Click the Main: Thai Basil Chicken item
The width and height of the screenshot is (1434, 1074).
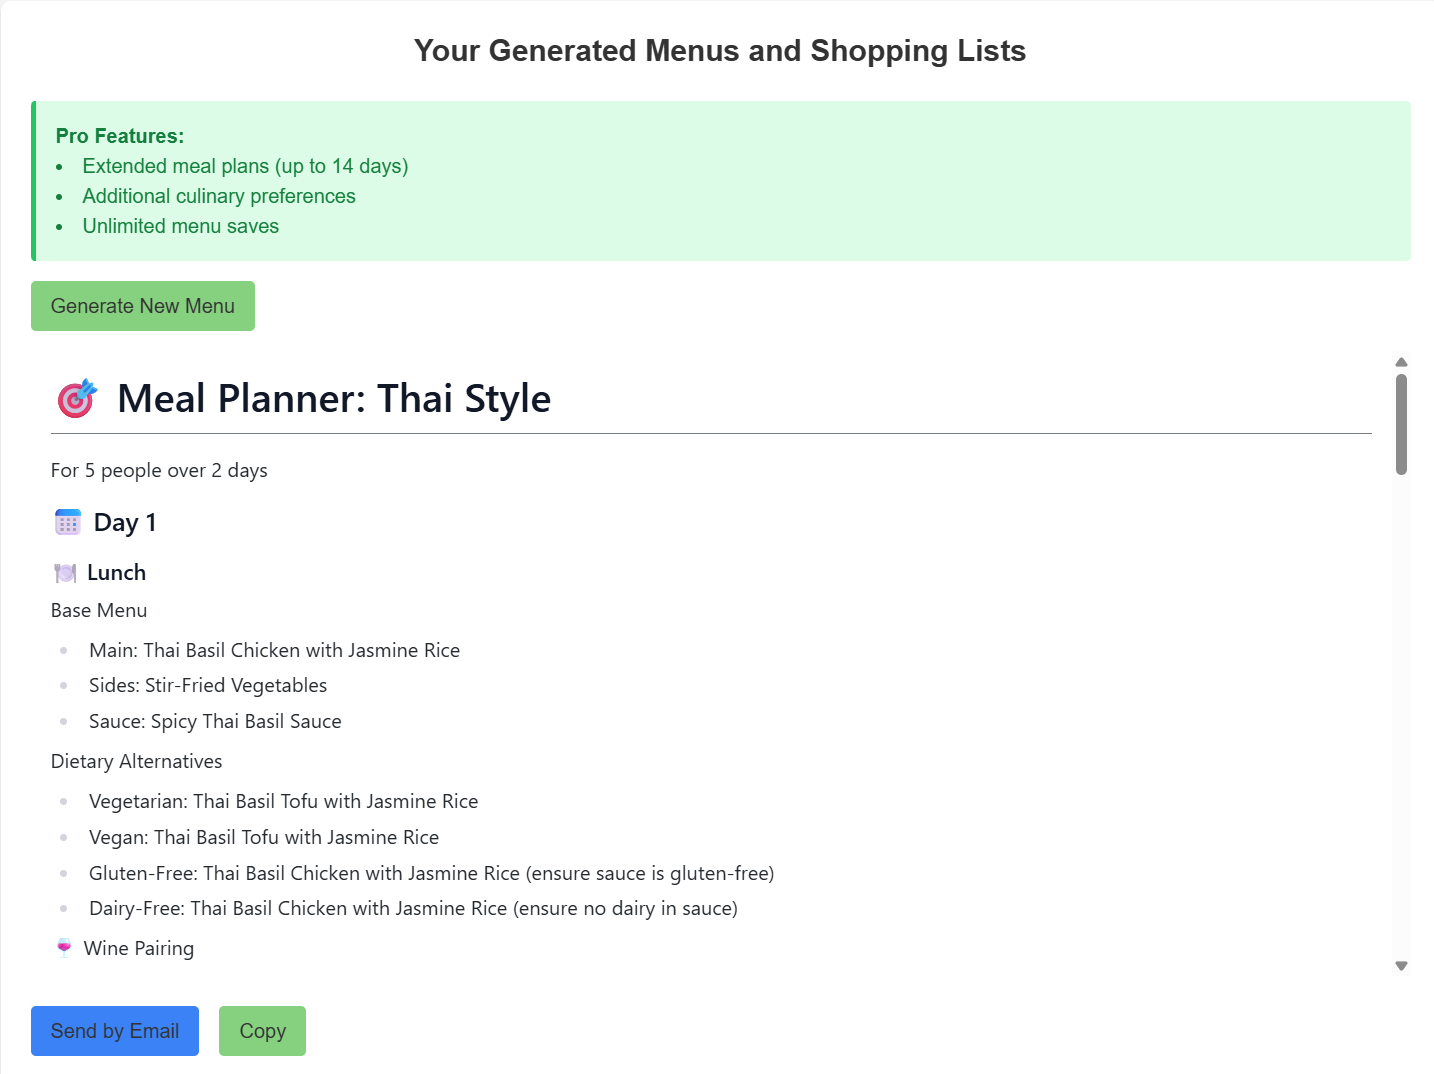[x=274, y=650]
